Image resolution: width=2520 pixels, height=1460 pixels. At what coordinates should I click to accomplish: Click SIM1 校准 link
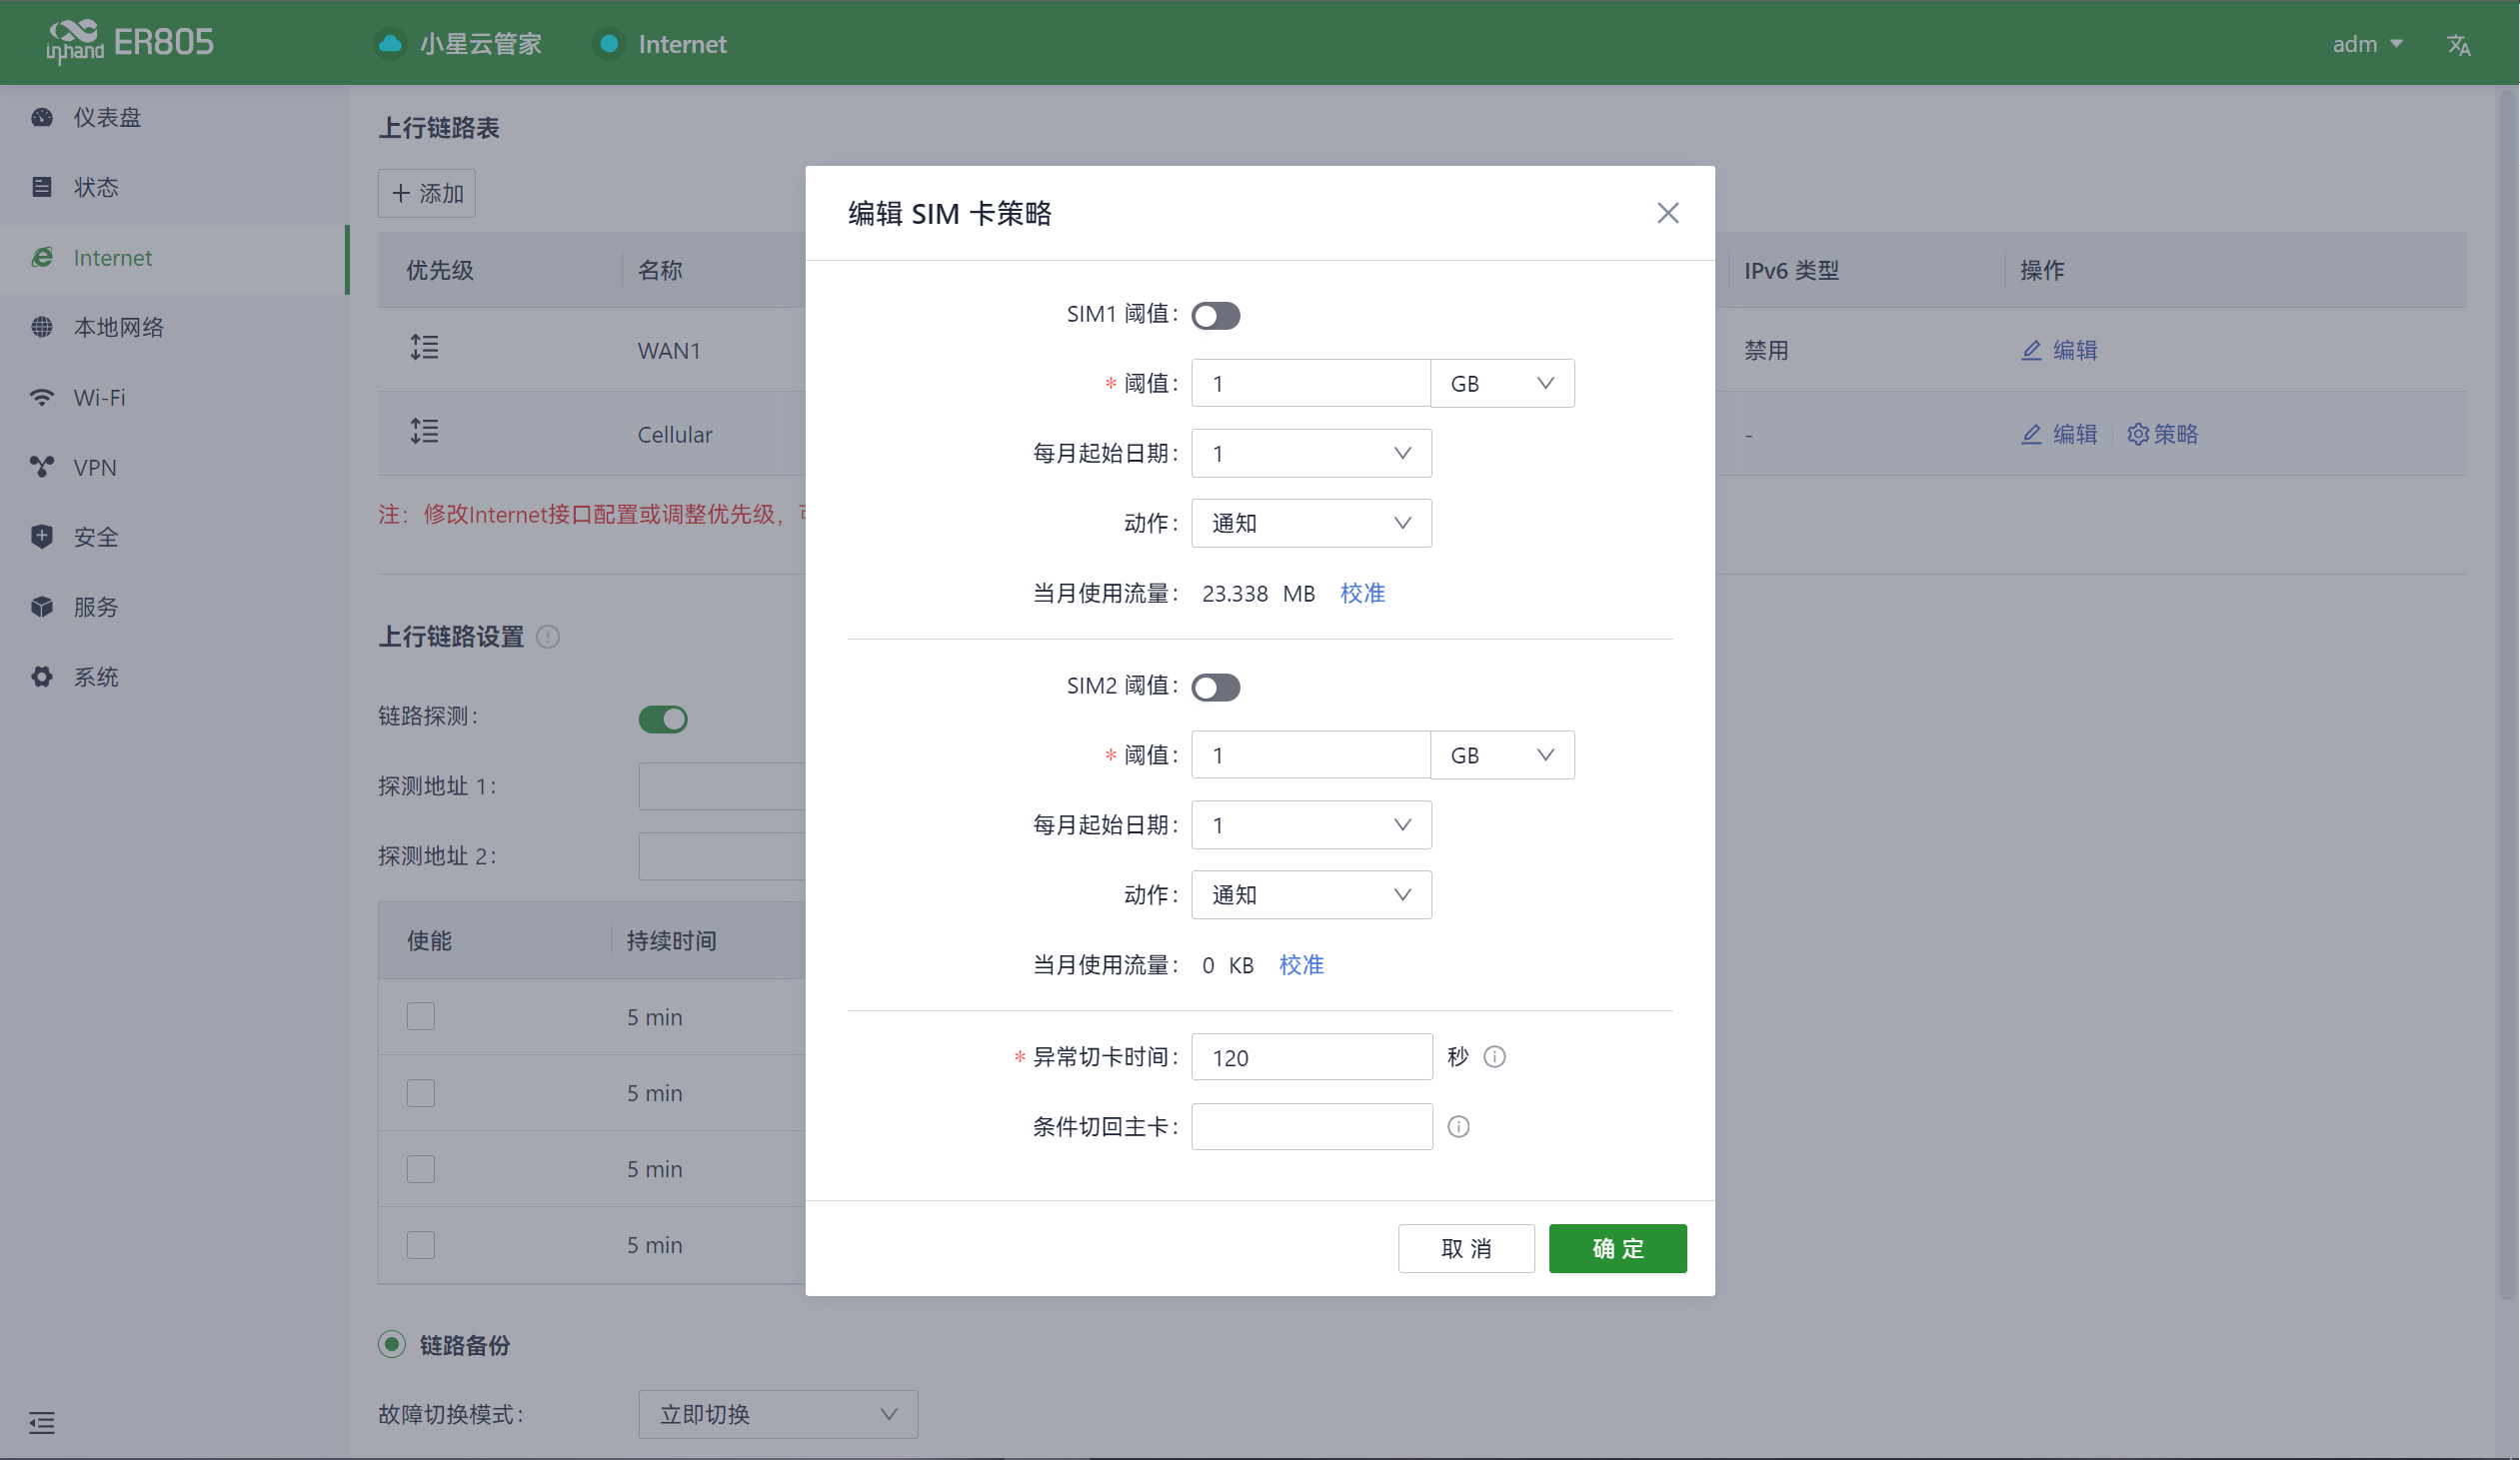pyautogui.click(x=1362, y=593)
